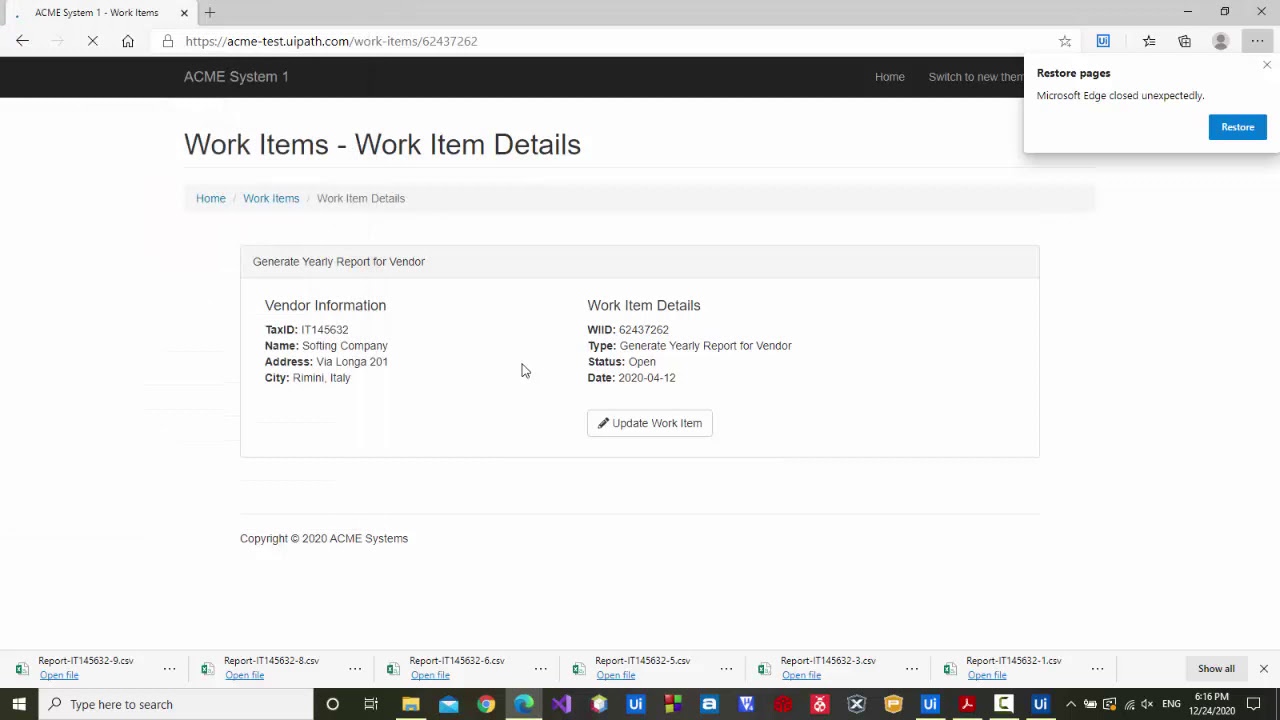This screenshot has width=1280, height=720.
Task: Go to browser Home page
Action: coord(128,41)
